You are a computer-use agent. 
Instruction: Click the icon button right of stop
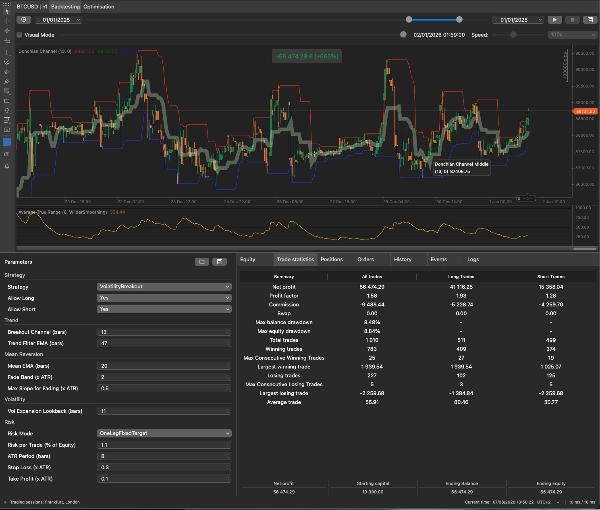pos(590,20)
